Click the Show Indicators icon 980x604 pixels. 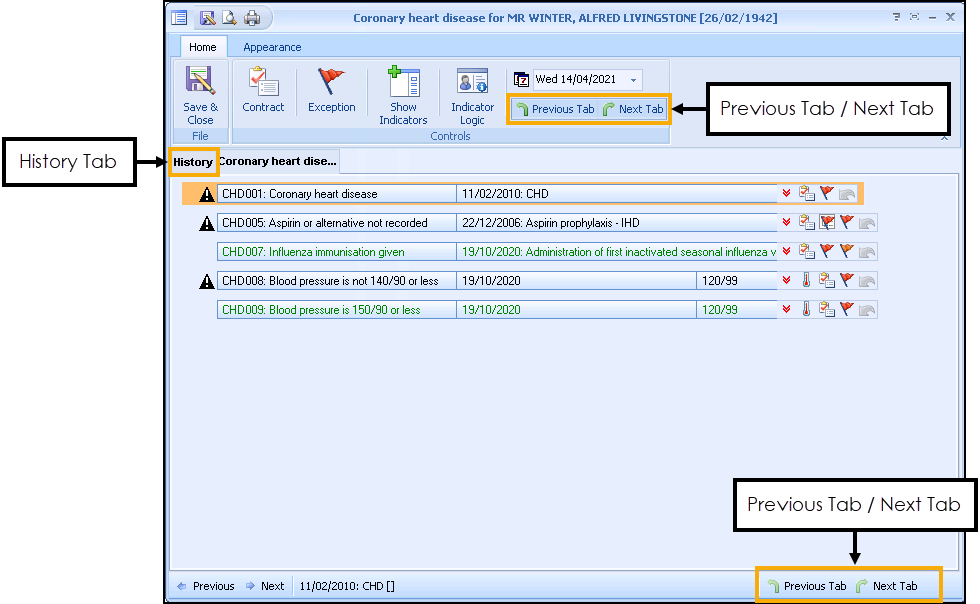pos(403,91)
